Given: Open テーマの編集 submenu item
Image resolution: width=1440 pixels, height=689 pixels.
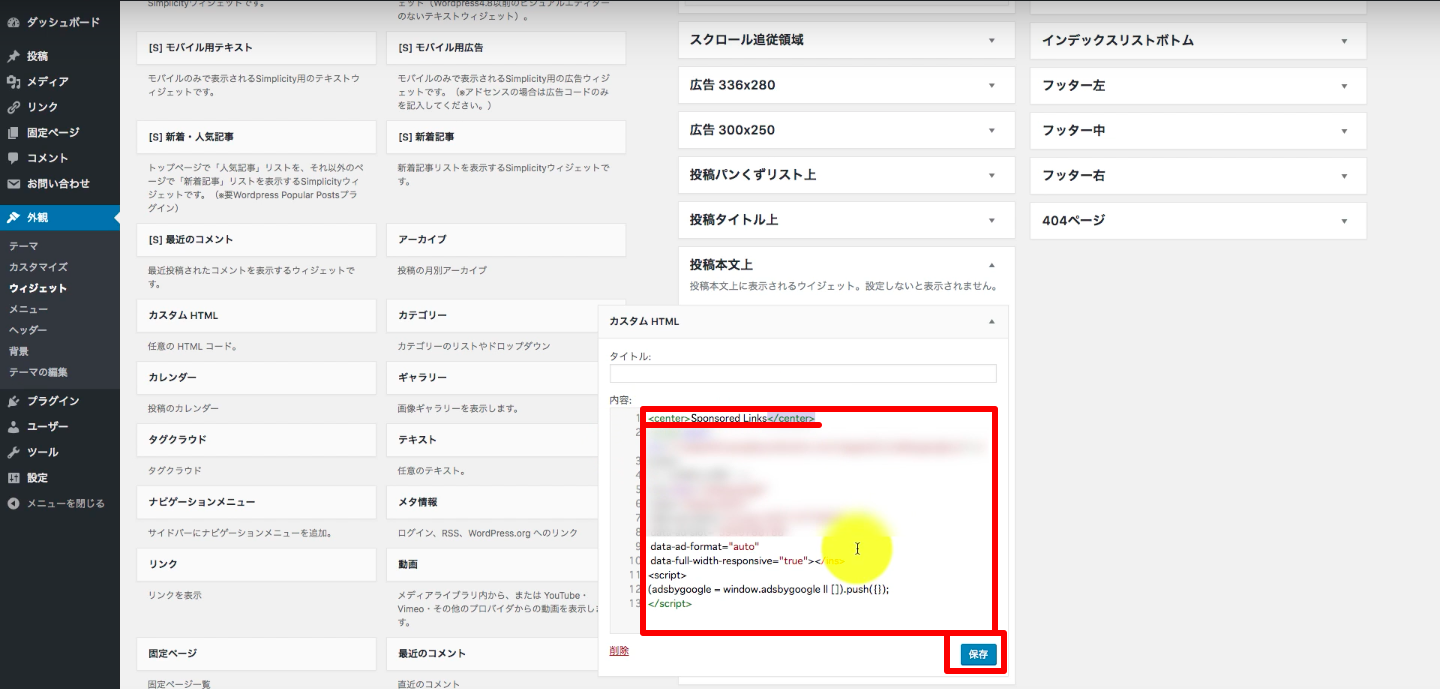Looking at the screenshot, I should [x=38, y=372].
